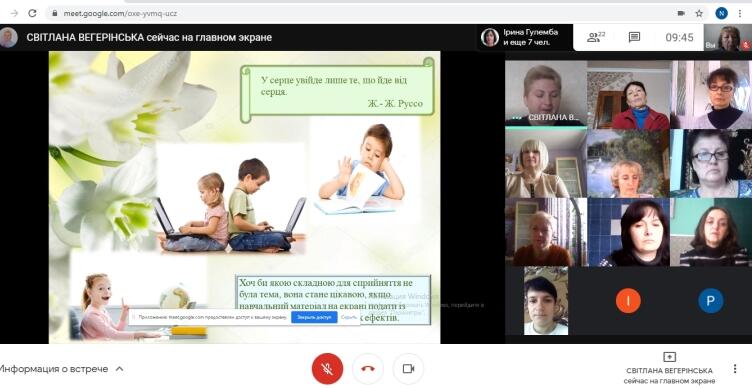
Task: Open Meet's more options menu
Action: click(x=735, y=368)
